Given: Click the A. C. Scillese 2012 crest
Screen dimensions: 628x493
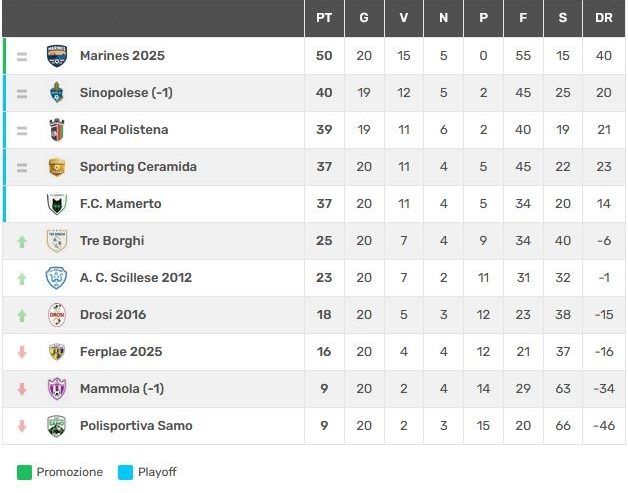Looking at the screenshot, I should 57,278.
